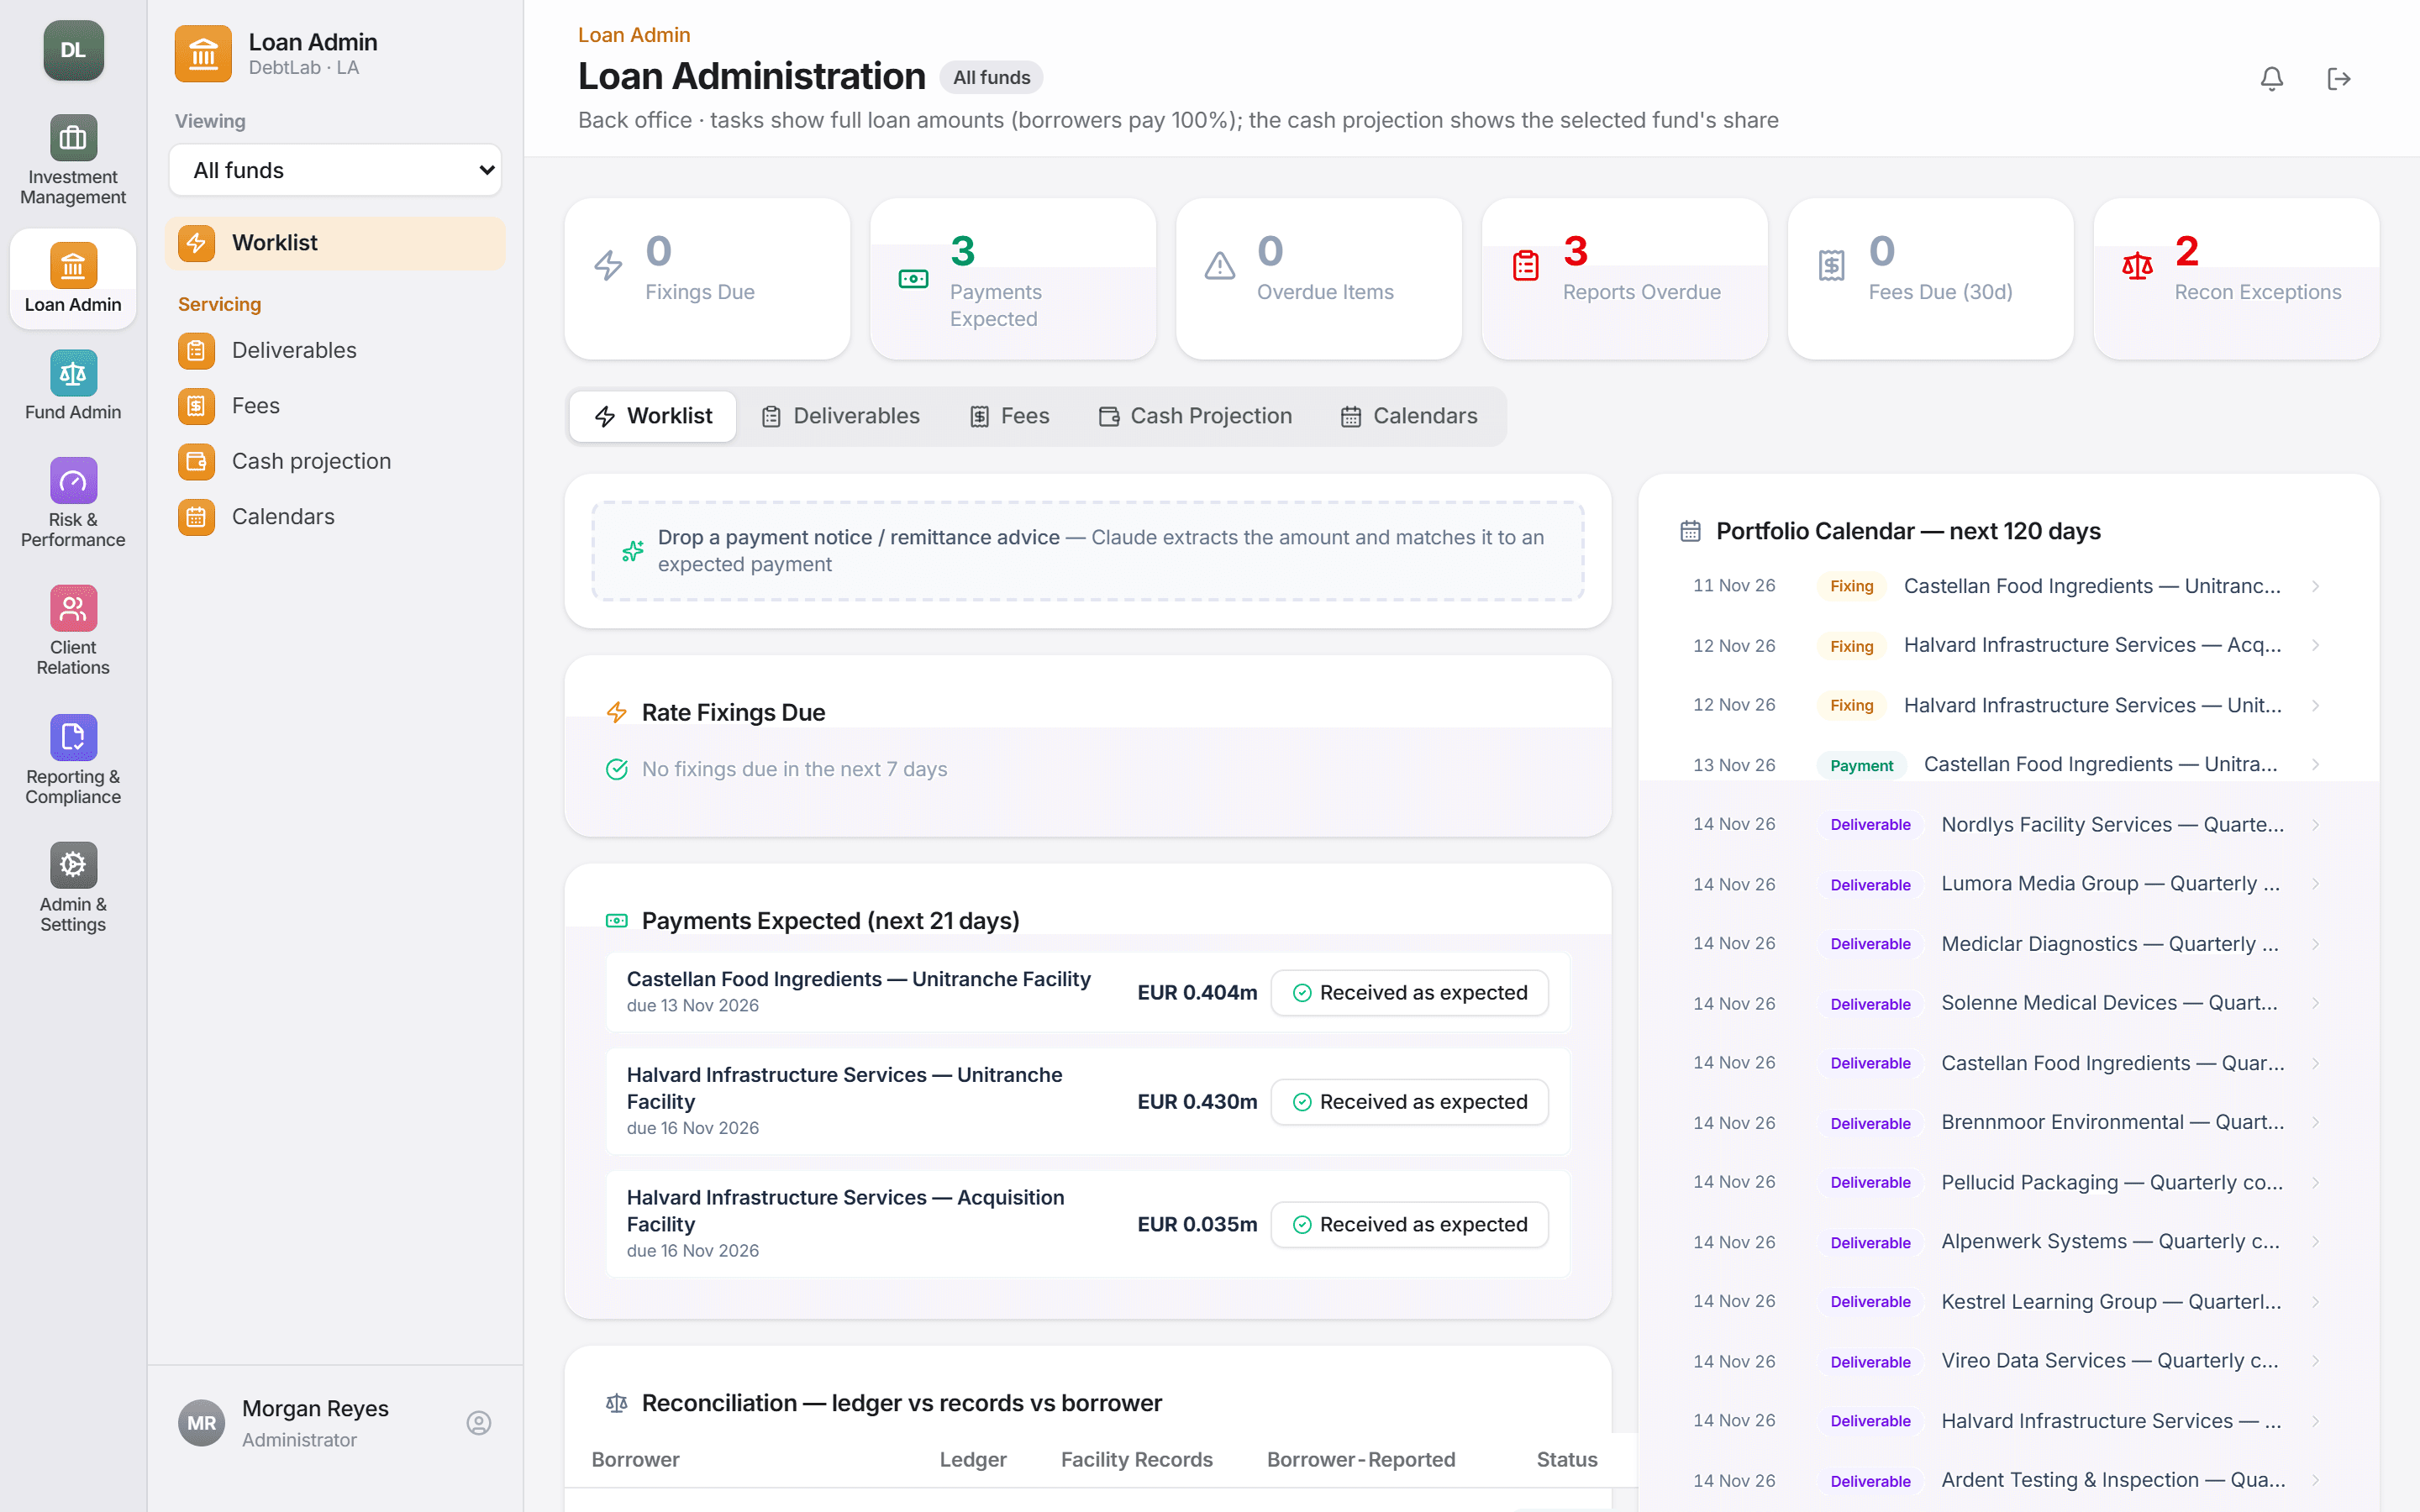The height and width of the screenshot is (1512, 2420).
Task: Click the Fees sidebar icon
Action: tap(196, 406)
